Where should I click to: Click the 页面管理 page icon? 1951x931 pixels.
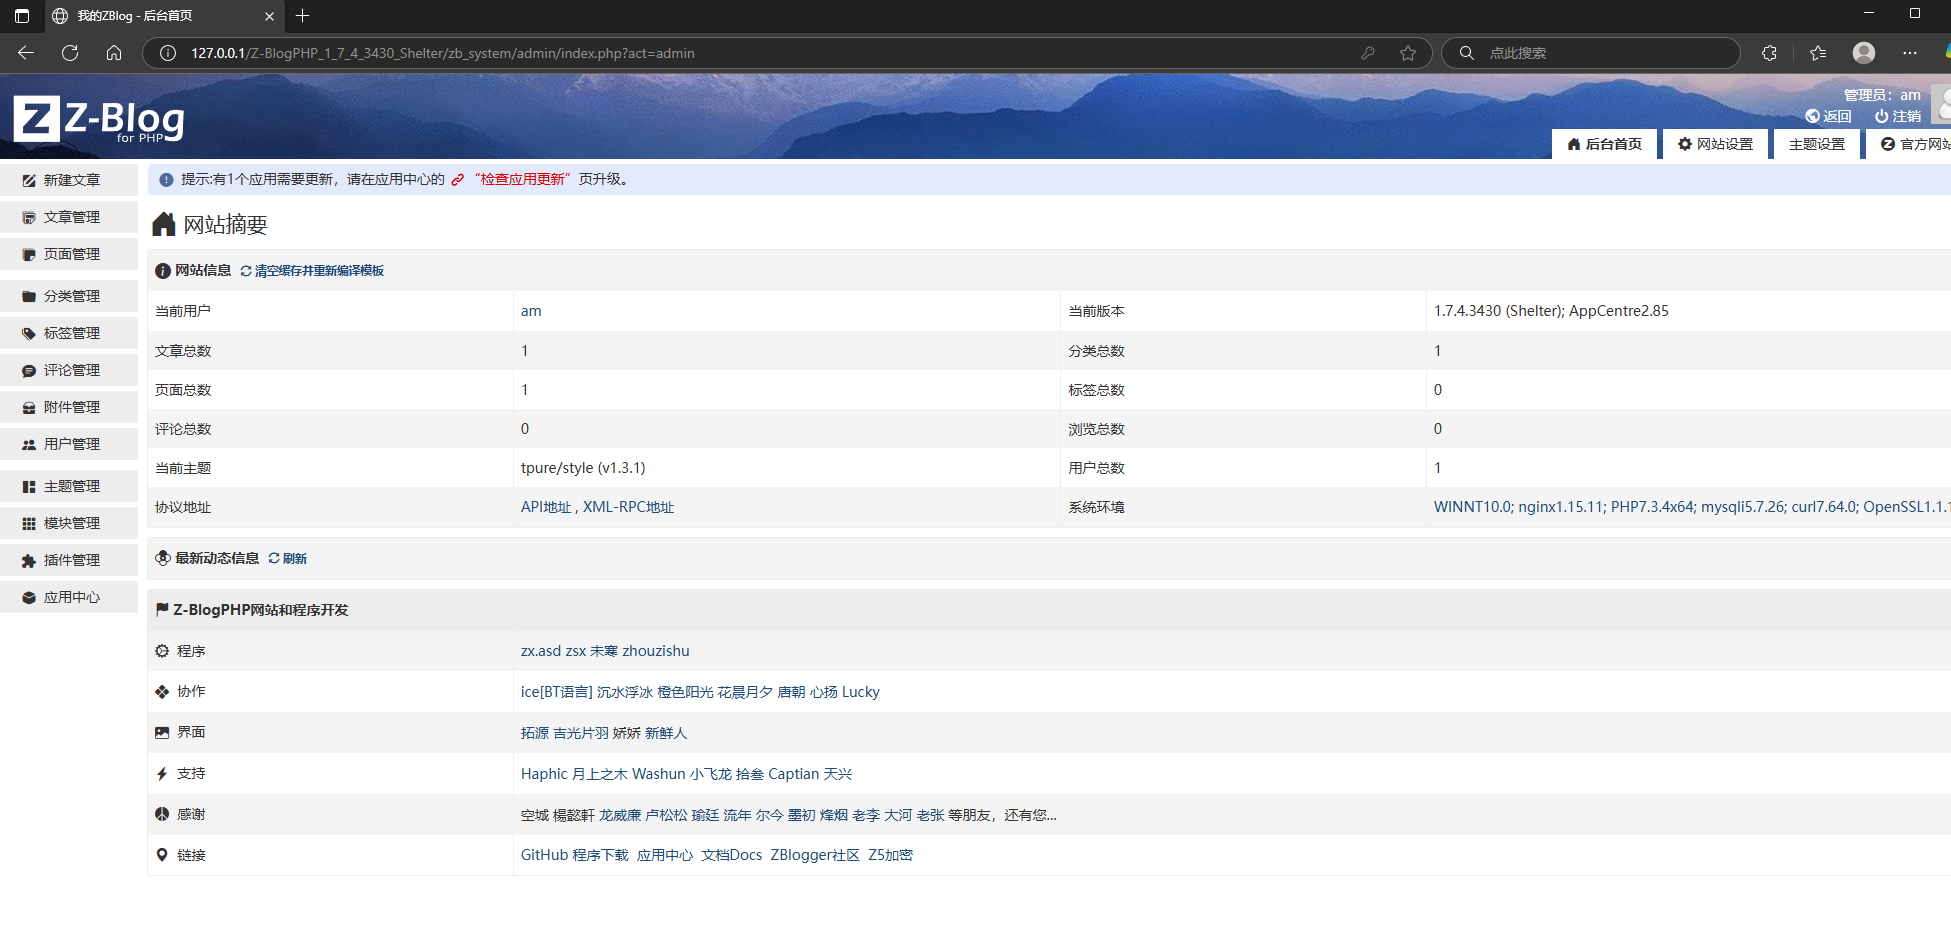tap(29, 255)
